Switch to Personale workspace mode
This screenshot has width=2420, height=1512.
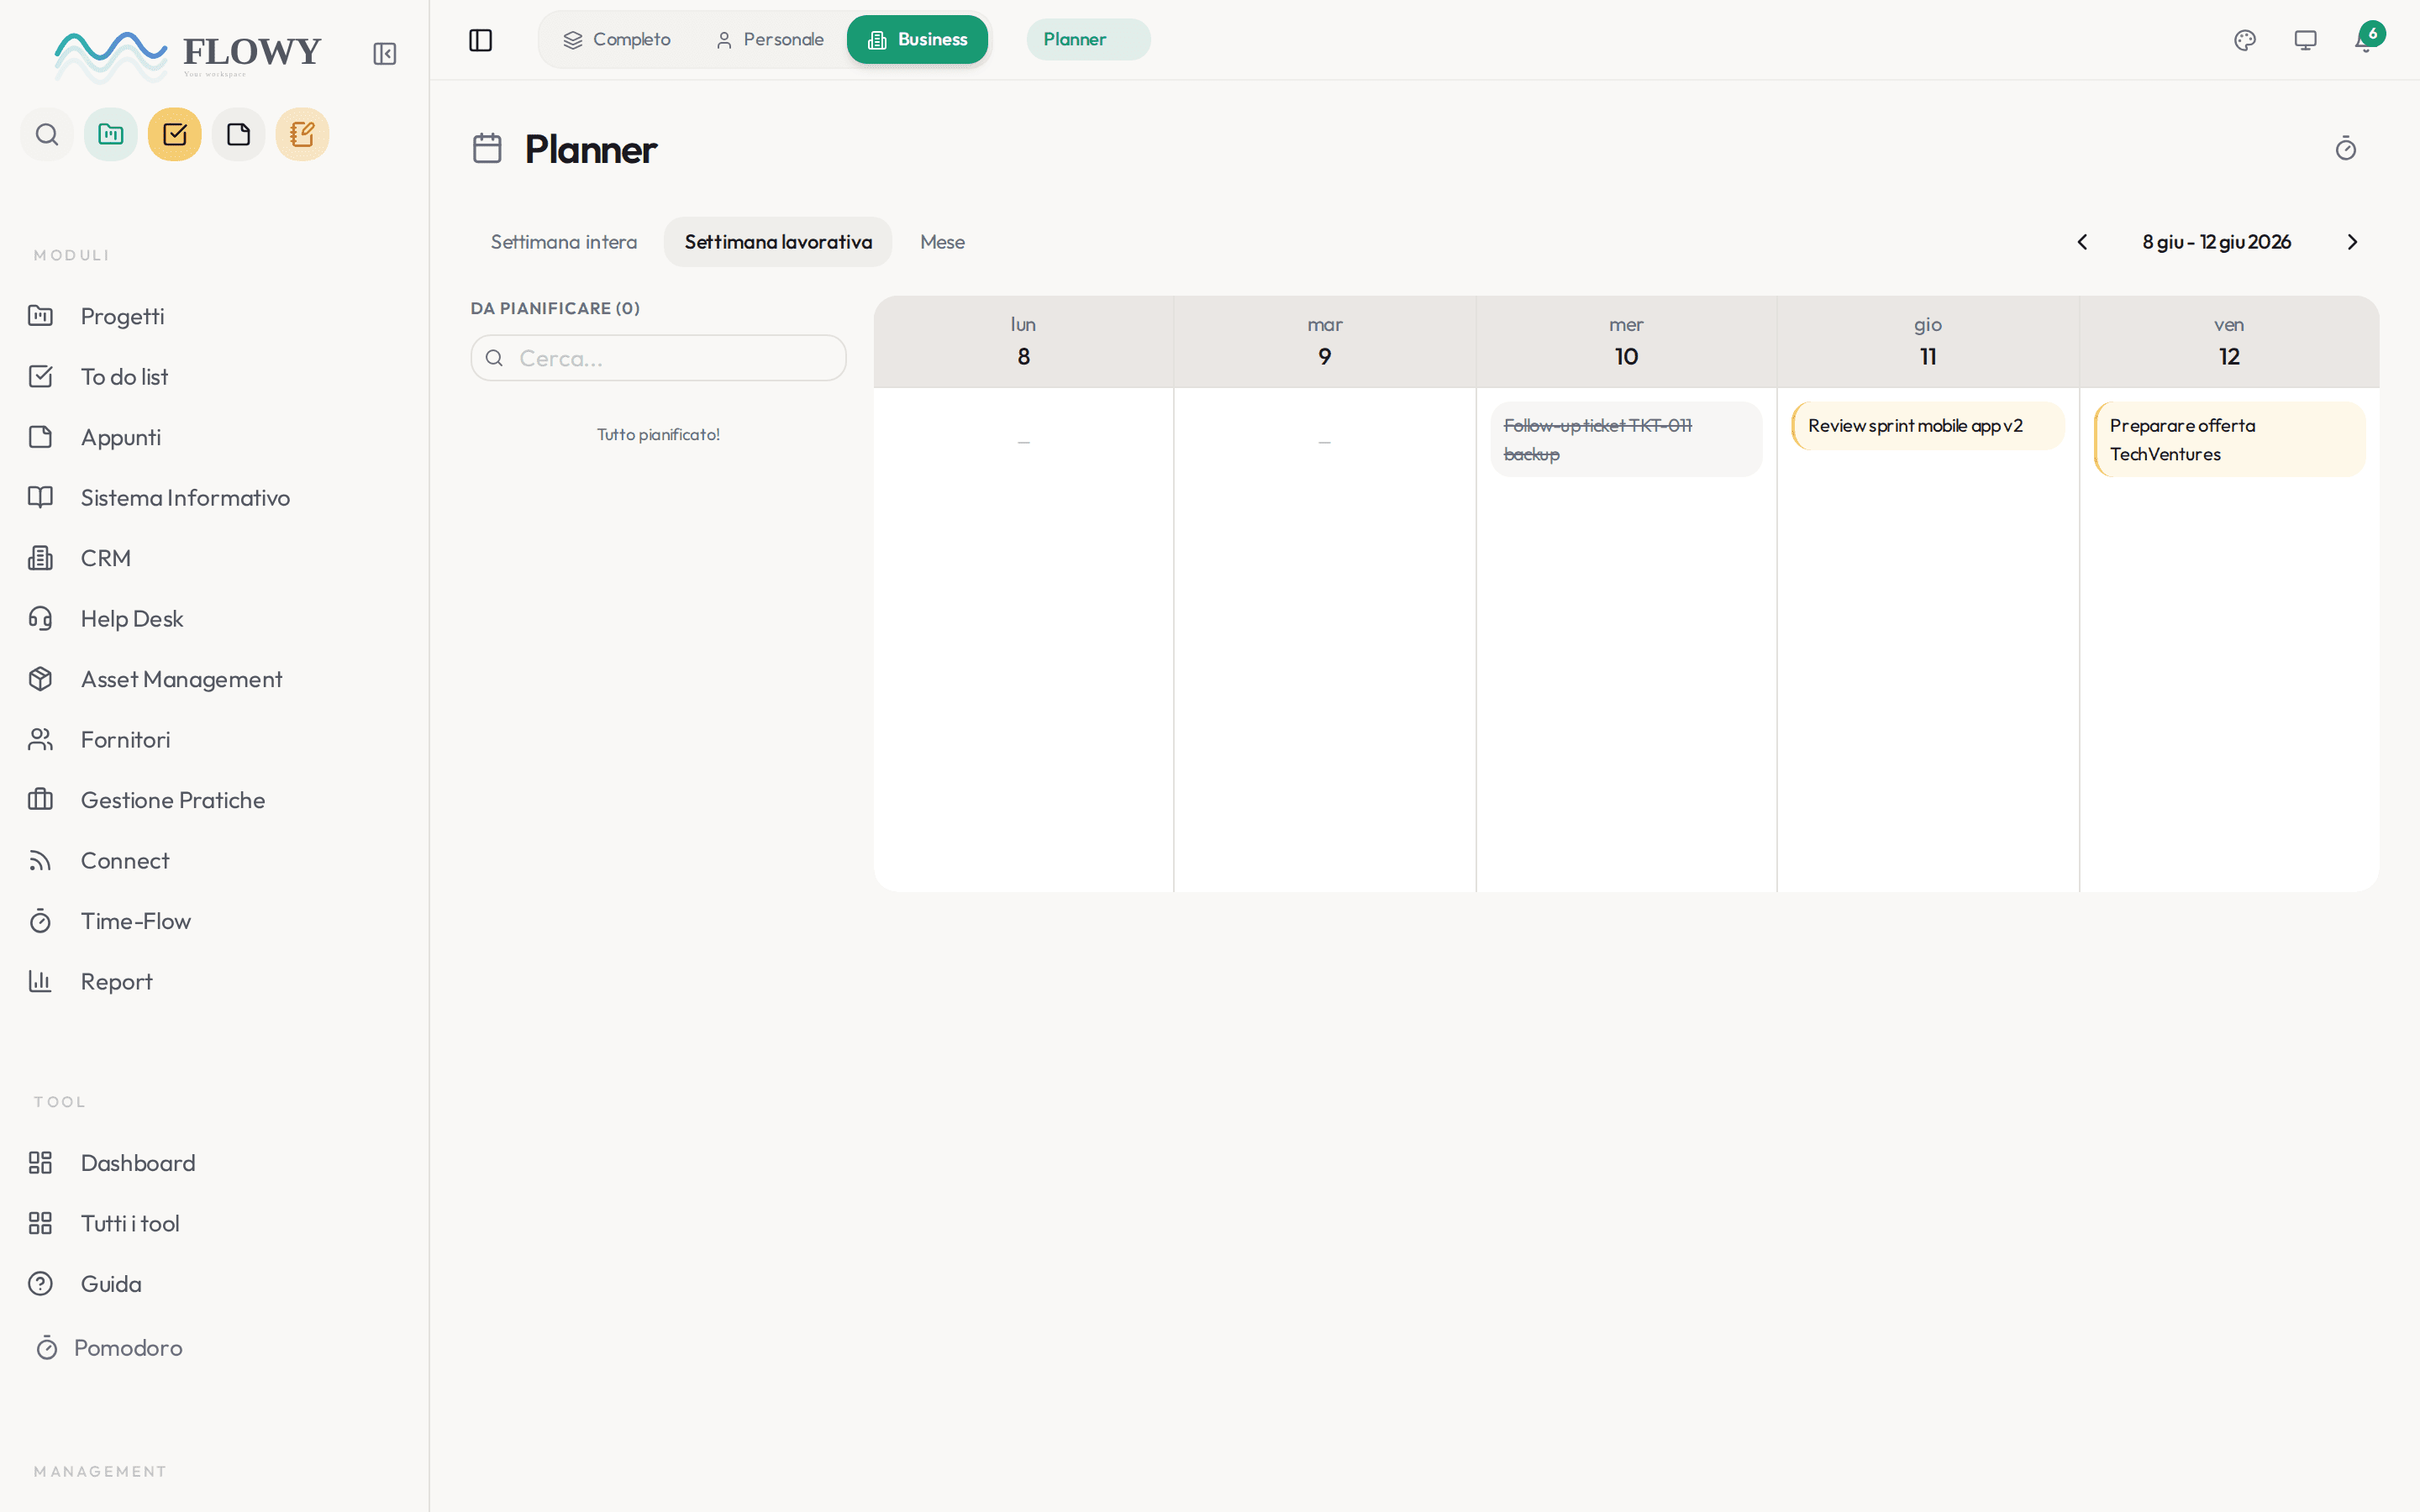click(770, 40)
